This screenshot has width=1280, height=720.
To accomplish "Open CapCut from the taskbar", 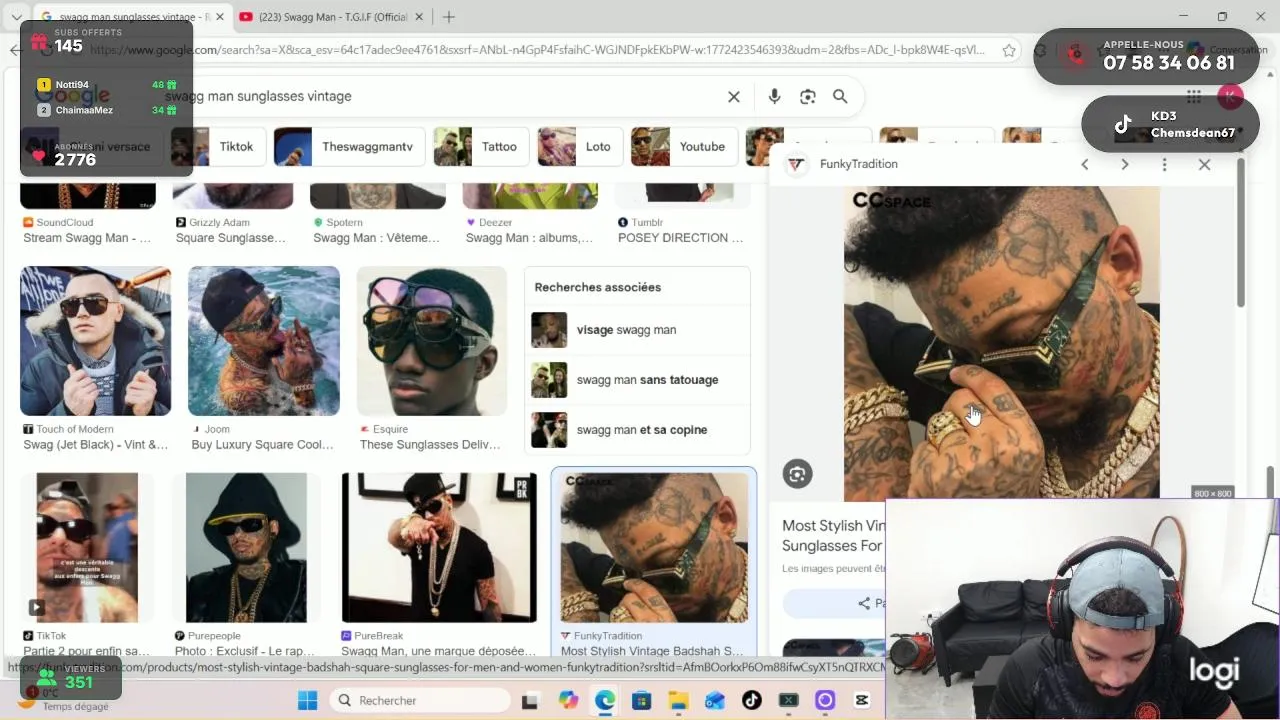I will point(862,700).
